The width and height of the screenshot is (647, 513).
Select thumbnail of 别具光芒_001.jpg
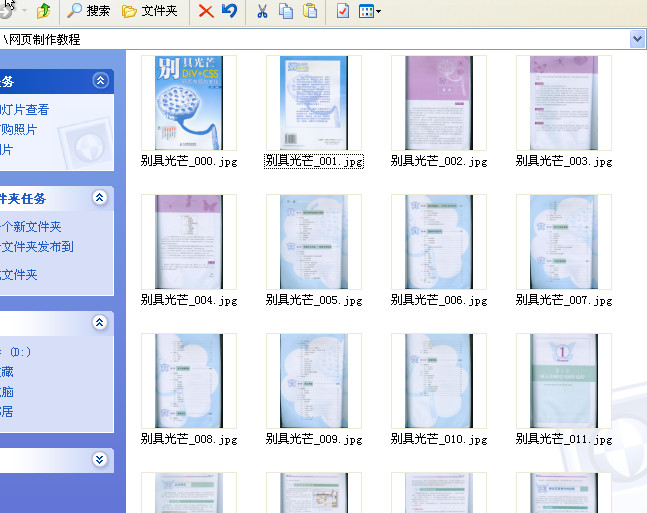coord(314,103)
